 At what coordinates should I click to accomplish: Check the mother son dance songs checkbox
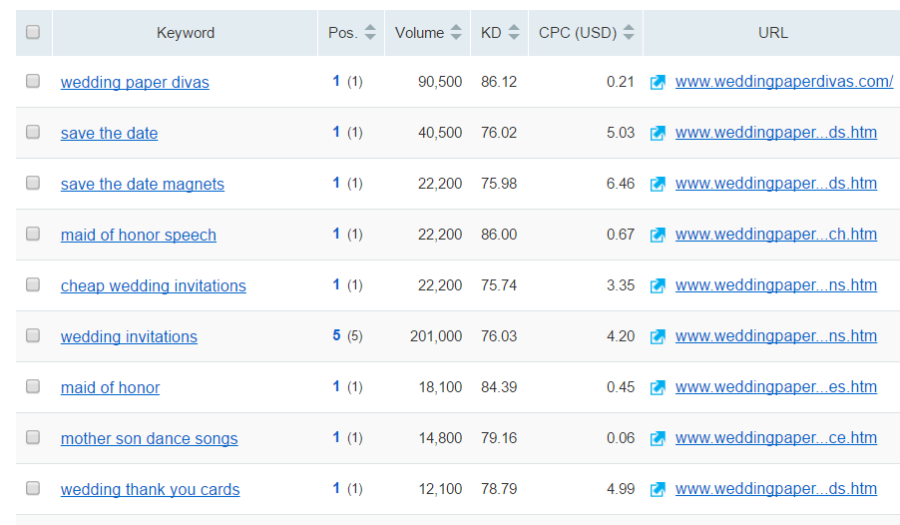[x=33, y=437]
